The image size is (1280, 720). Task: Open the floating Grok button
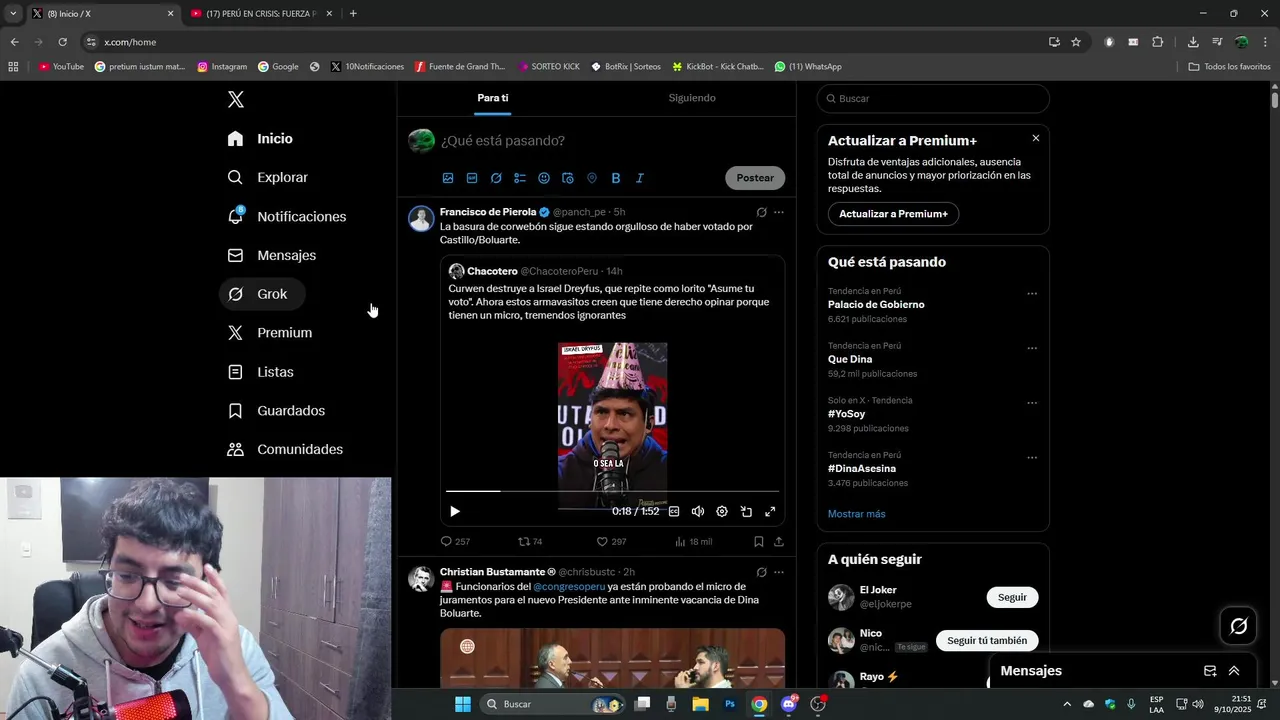click(1238, 626)
